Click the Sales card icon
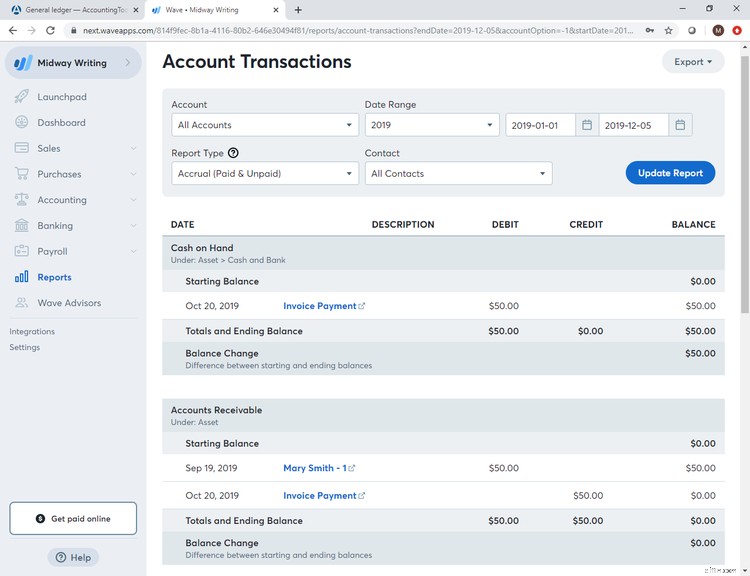The height and width of the screenshot is (576, 750). [x=22, y=148]
